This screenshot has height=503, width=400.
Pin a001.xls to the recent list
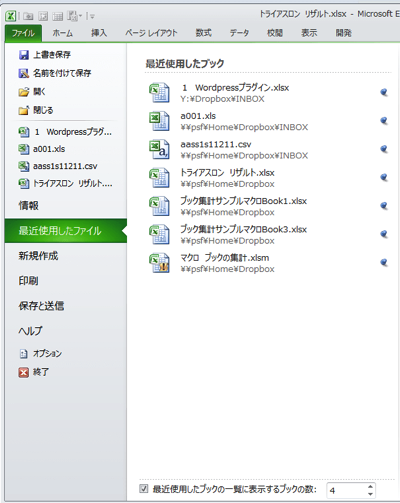click(x=384, y=121)
